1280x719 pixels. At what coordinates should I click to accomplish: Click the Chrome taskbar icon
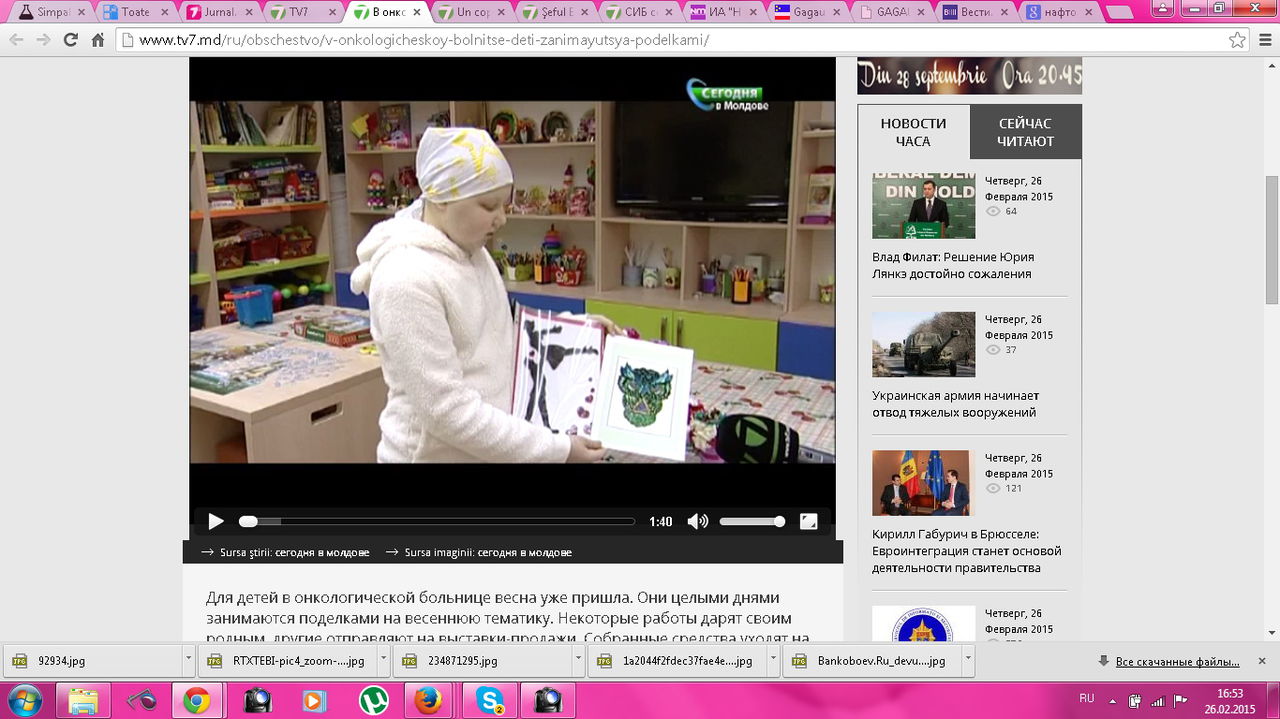coord(198,700)
